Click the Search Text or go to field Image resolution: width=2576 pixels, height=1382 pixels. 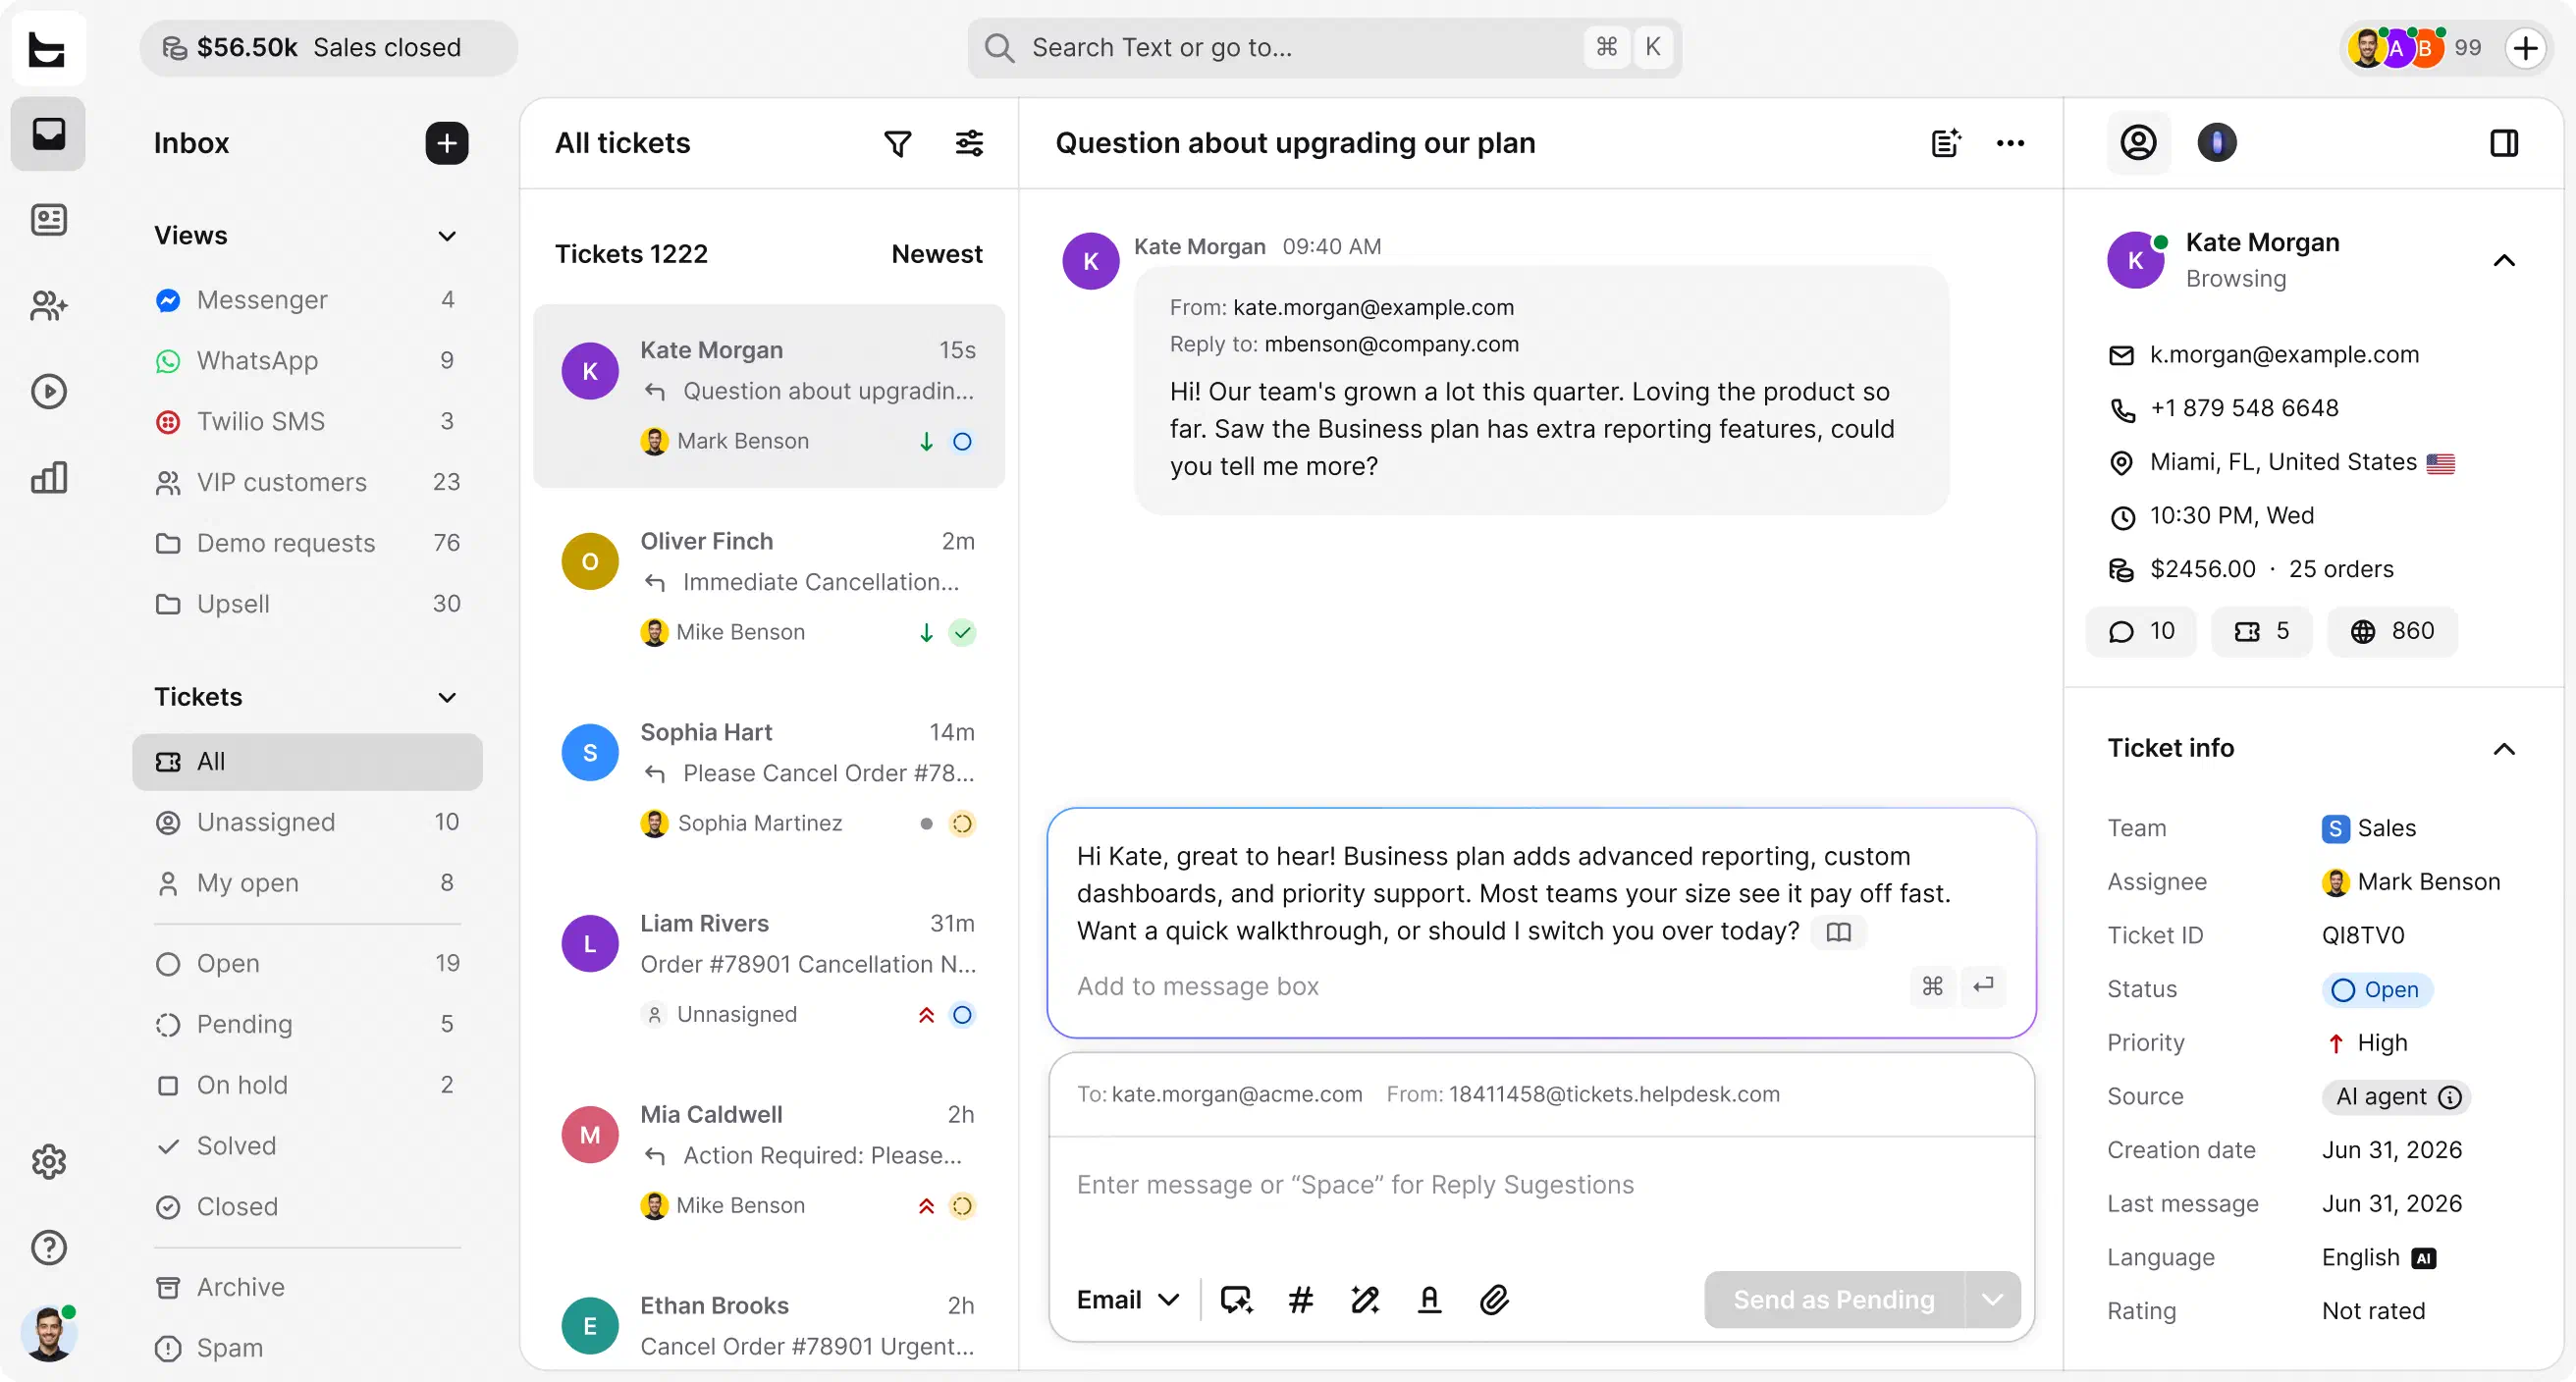click(x=1323, y=48)
